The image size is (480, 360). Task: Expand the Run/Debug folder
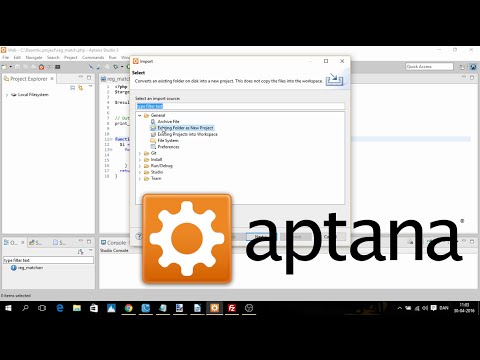click(140, 166)
